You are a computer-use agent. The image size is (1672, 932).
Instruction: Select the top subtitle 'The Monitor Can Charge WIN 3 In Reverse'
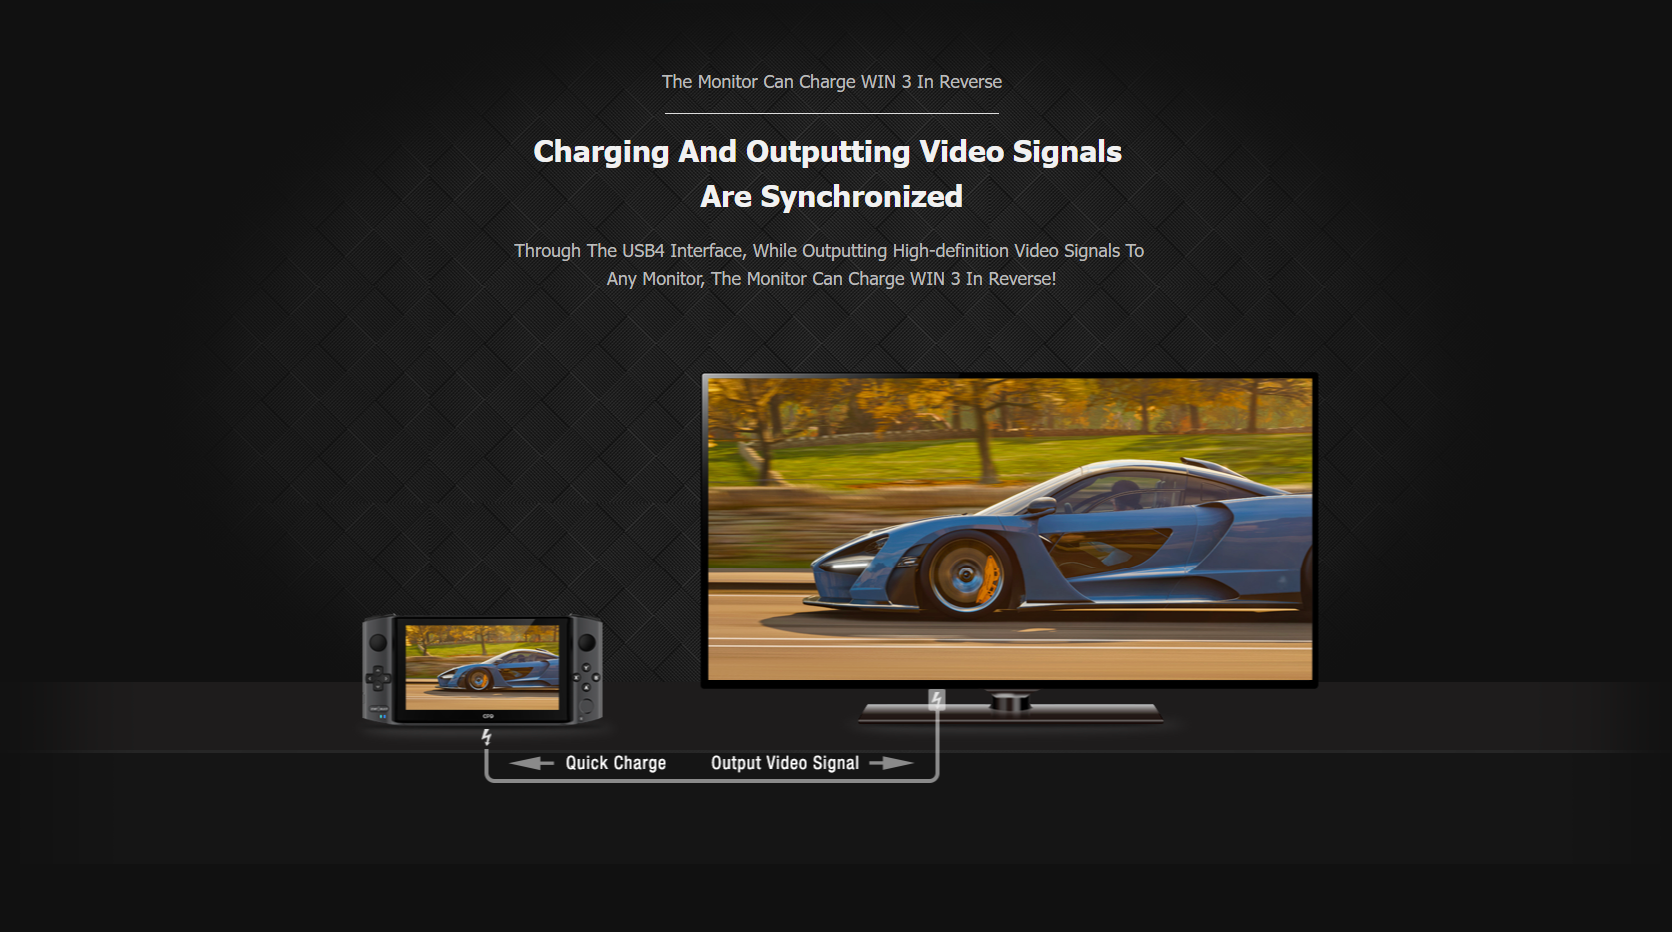832,82
